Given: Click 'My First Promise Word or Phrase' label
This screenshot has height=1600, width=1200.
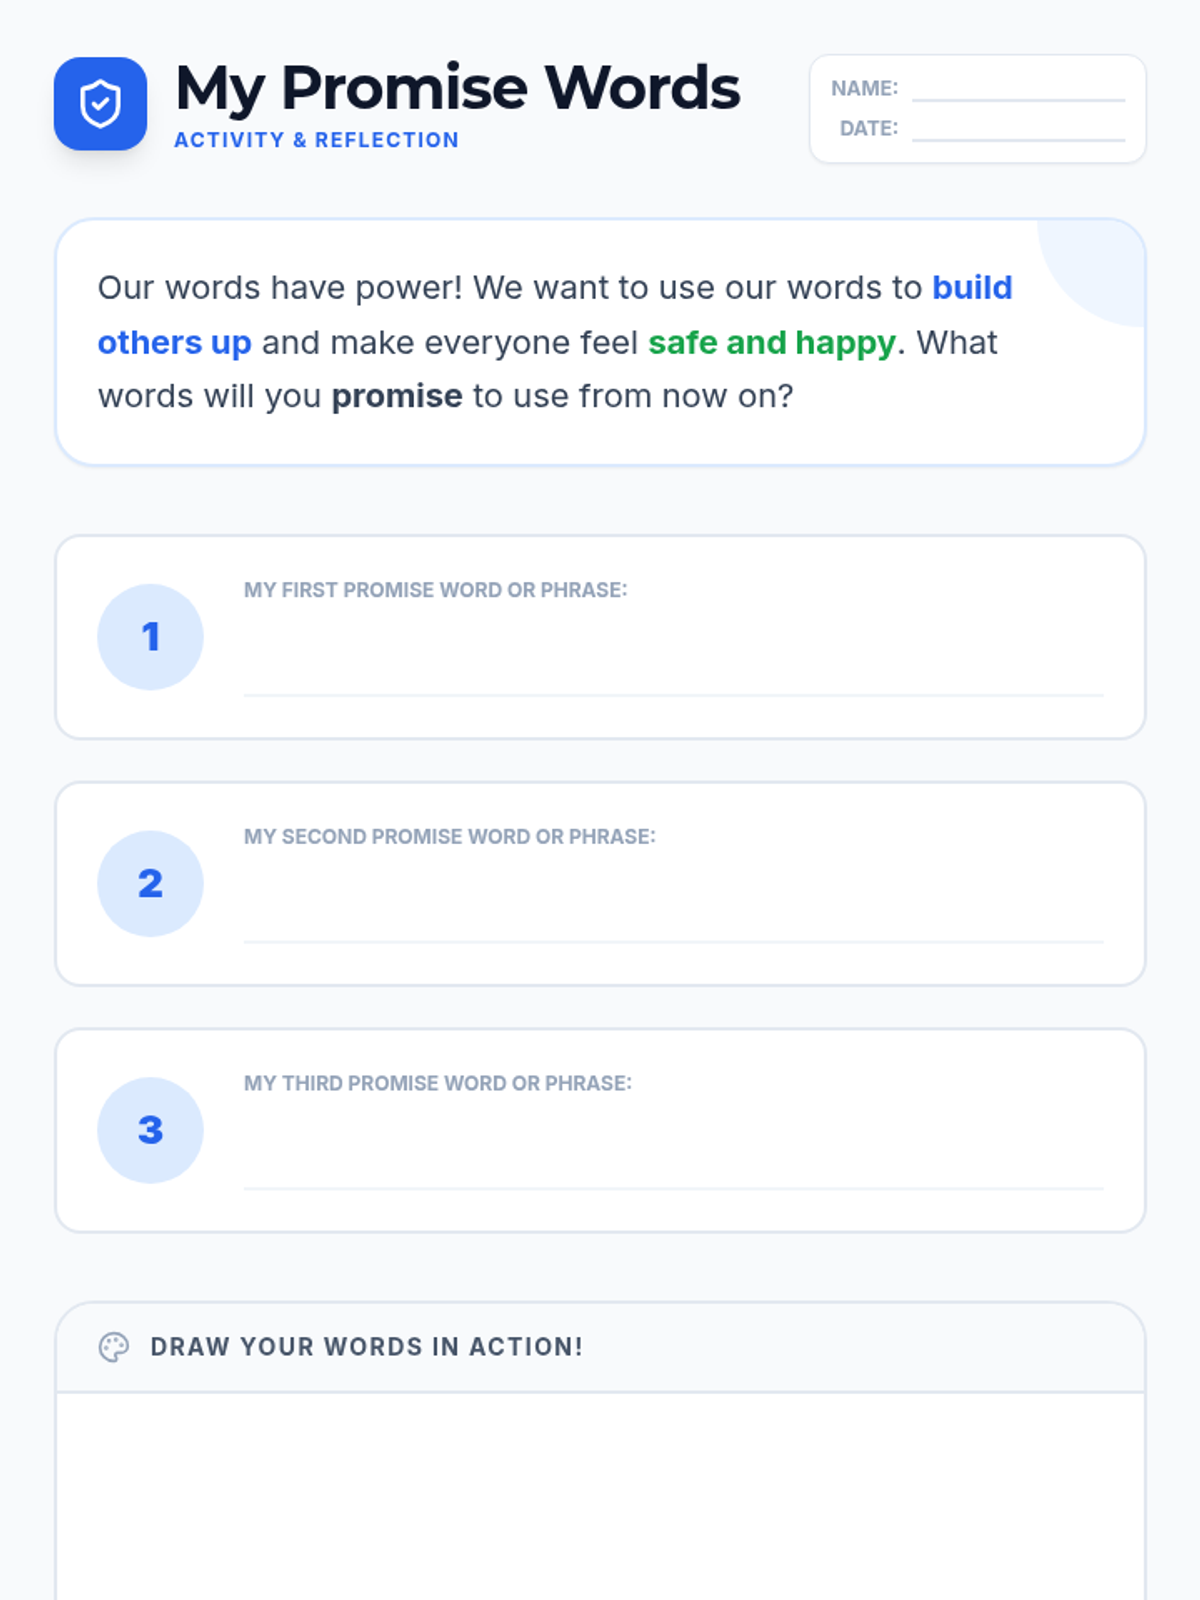Looking at the screenshot, I should [435, 590].
